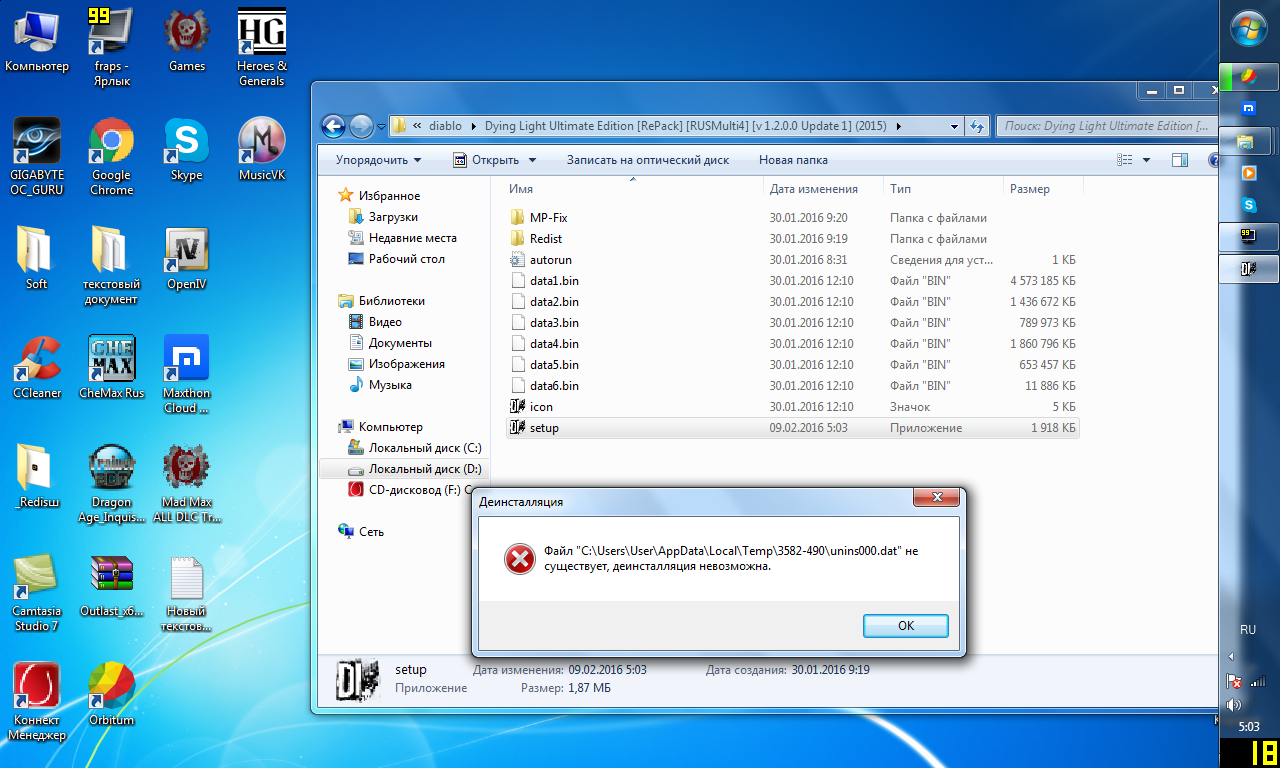Expand the Открыть button dropdown arrow

(x=532, y=160)
